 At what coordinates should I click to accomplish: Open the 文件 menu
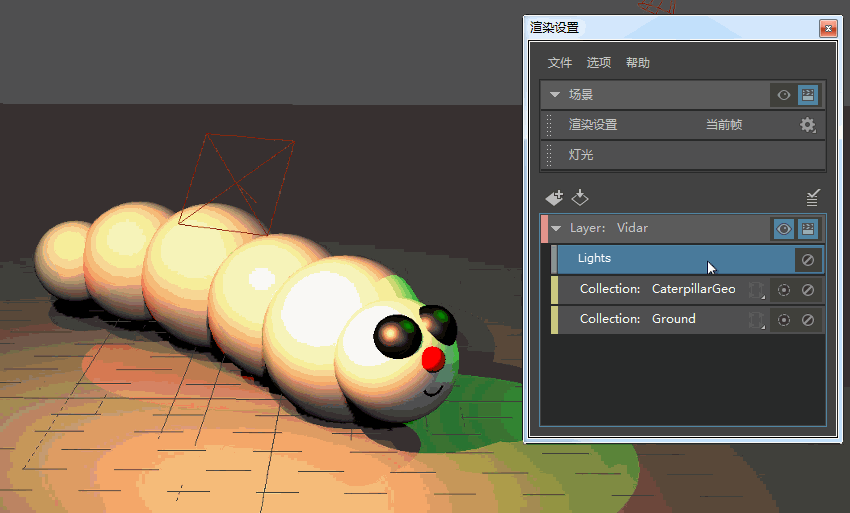(559, 63)
